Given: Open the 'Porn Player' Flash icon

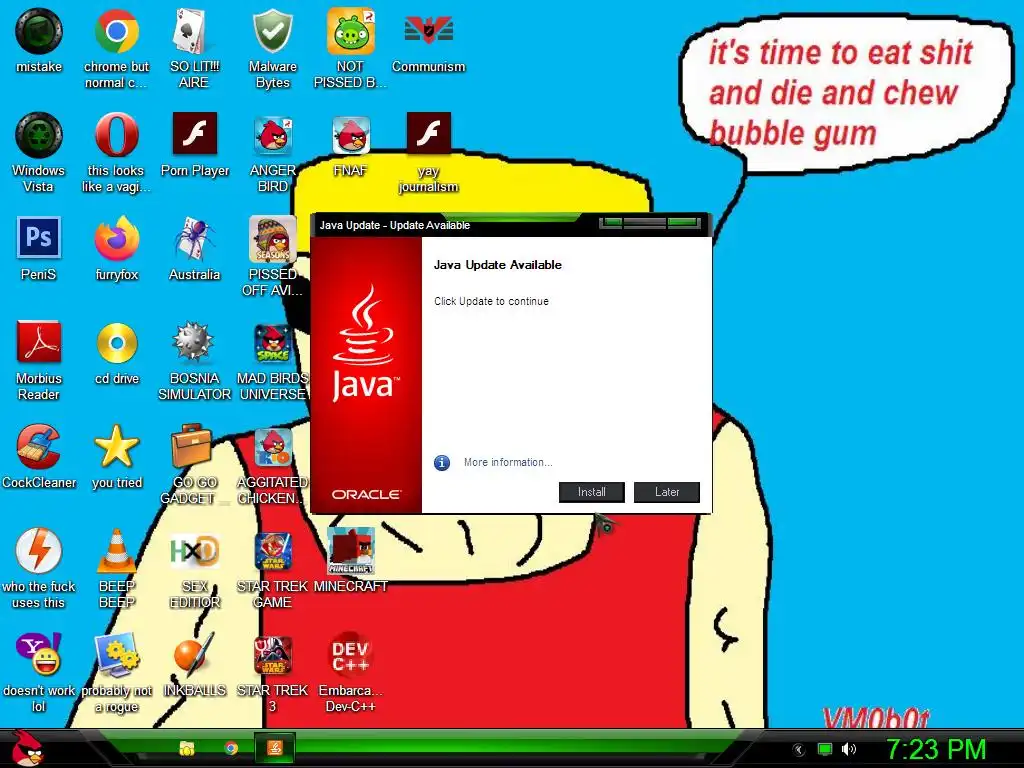Looking at the screenshot, I should coord(195,144).
